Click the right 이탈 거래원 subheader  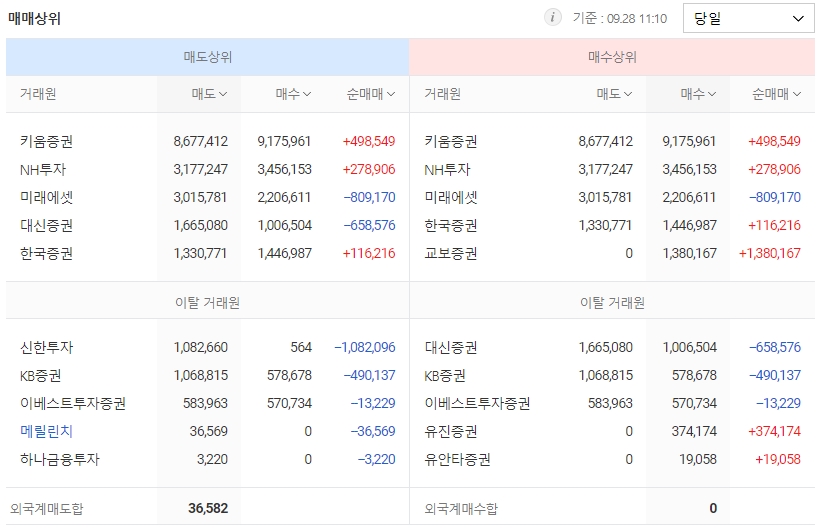(x=612, y=303)
